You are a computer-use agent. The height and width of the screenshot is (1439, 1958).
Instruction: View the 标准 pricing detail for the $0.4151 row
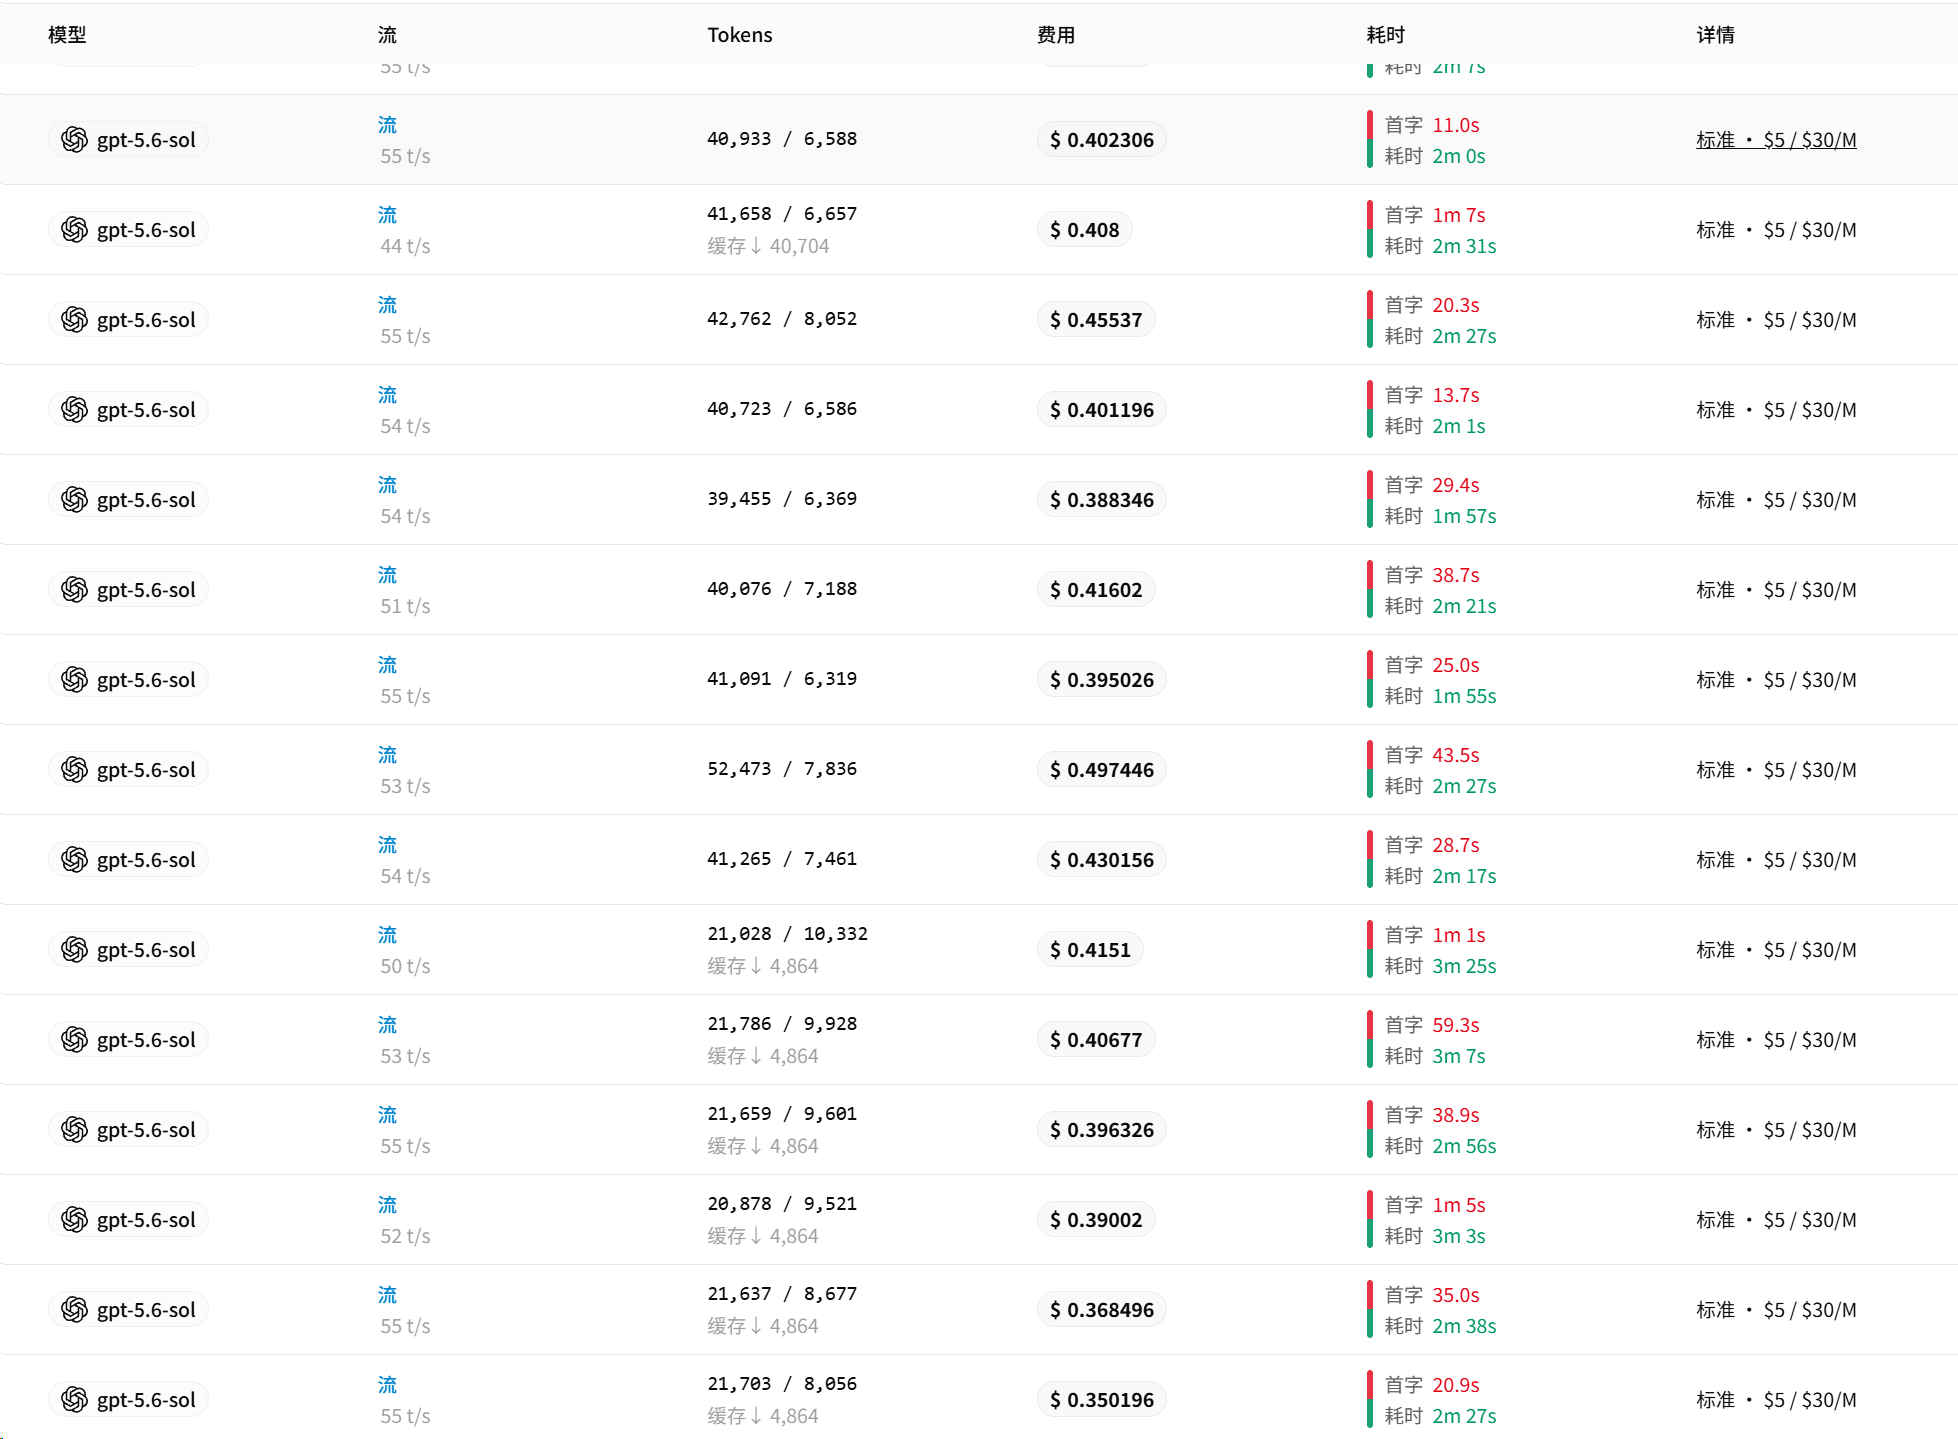click(1776, 950)
